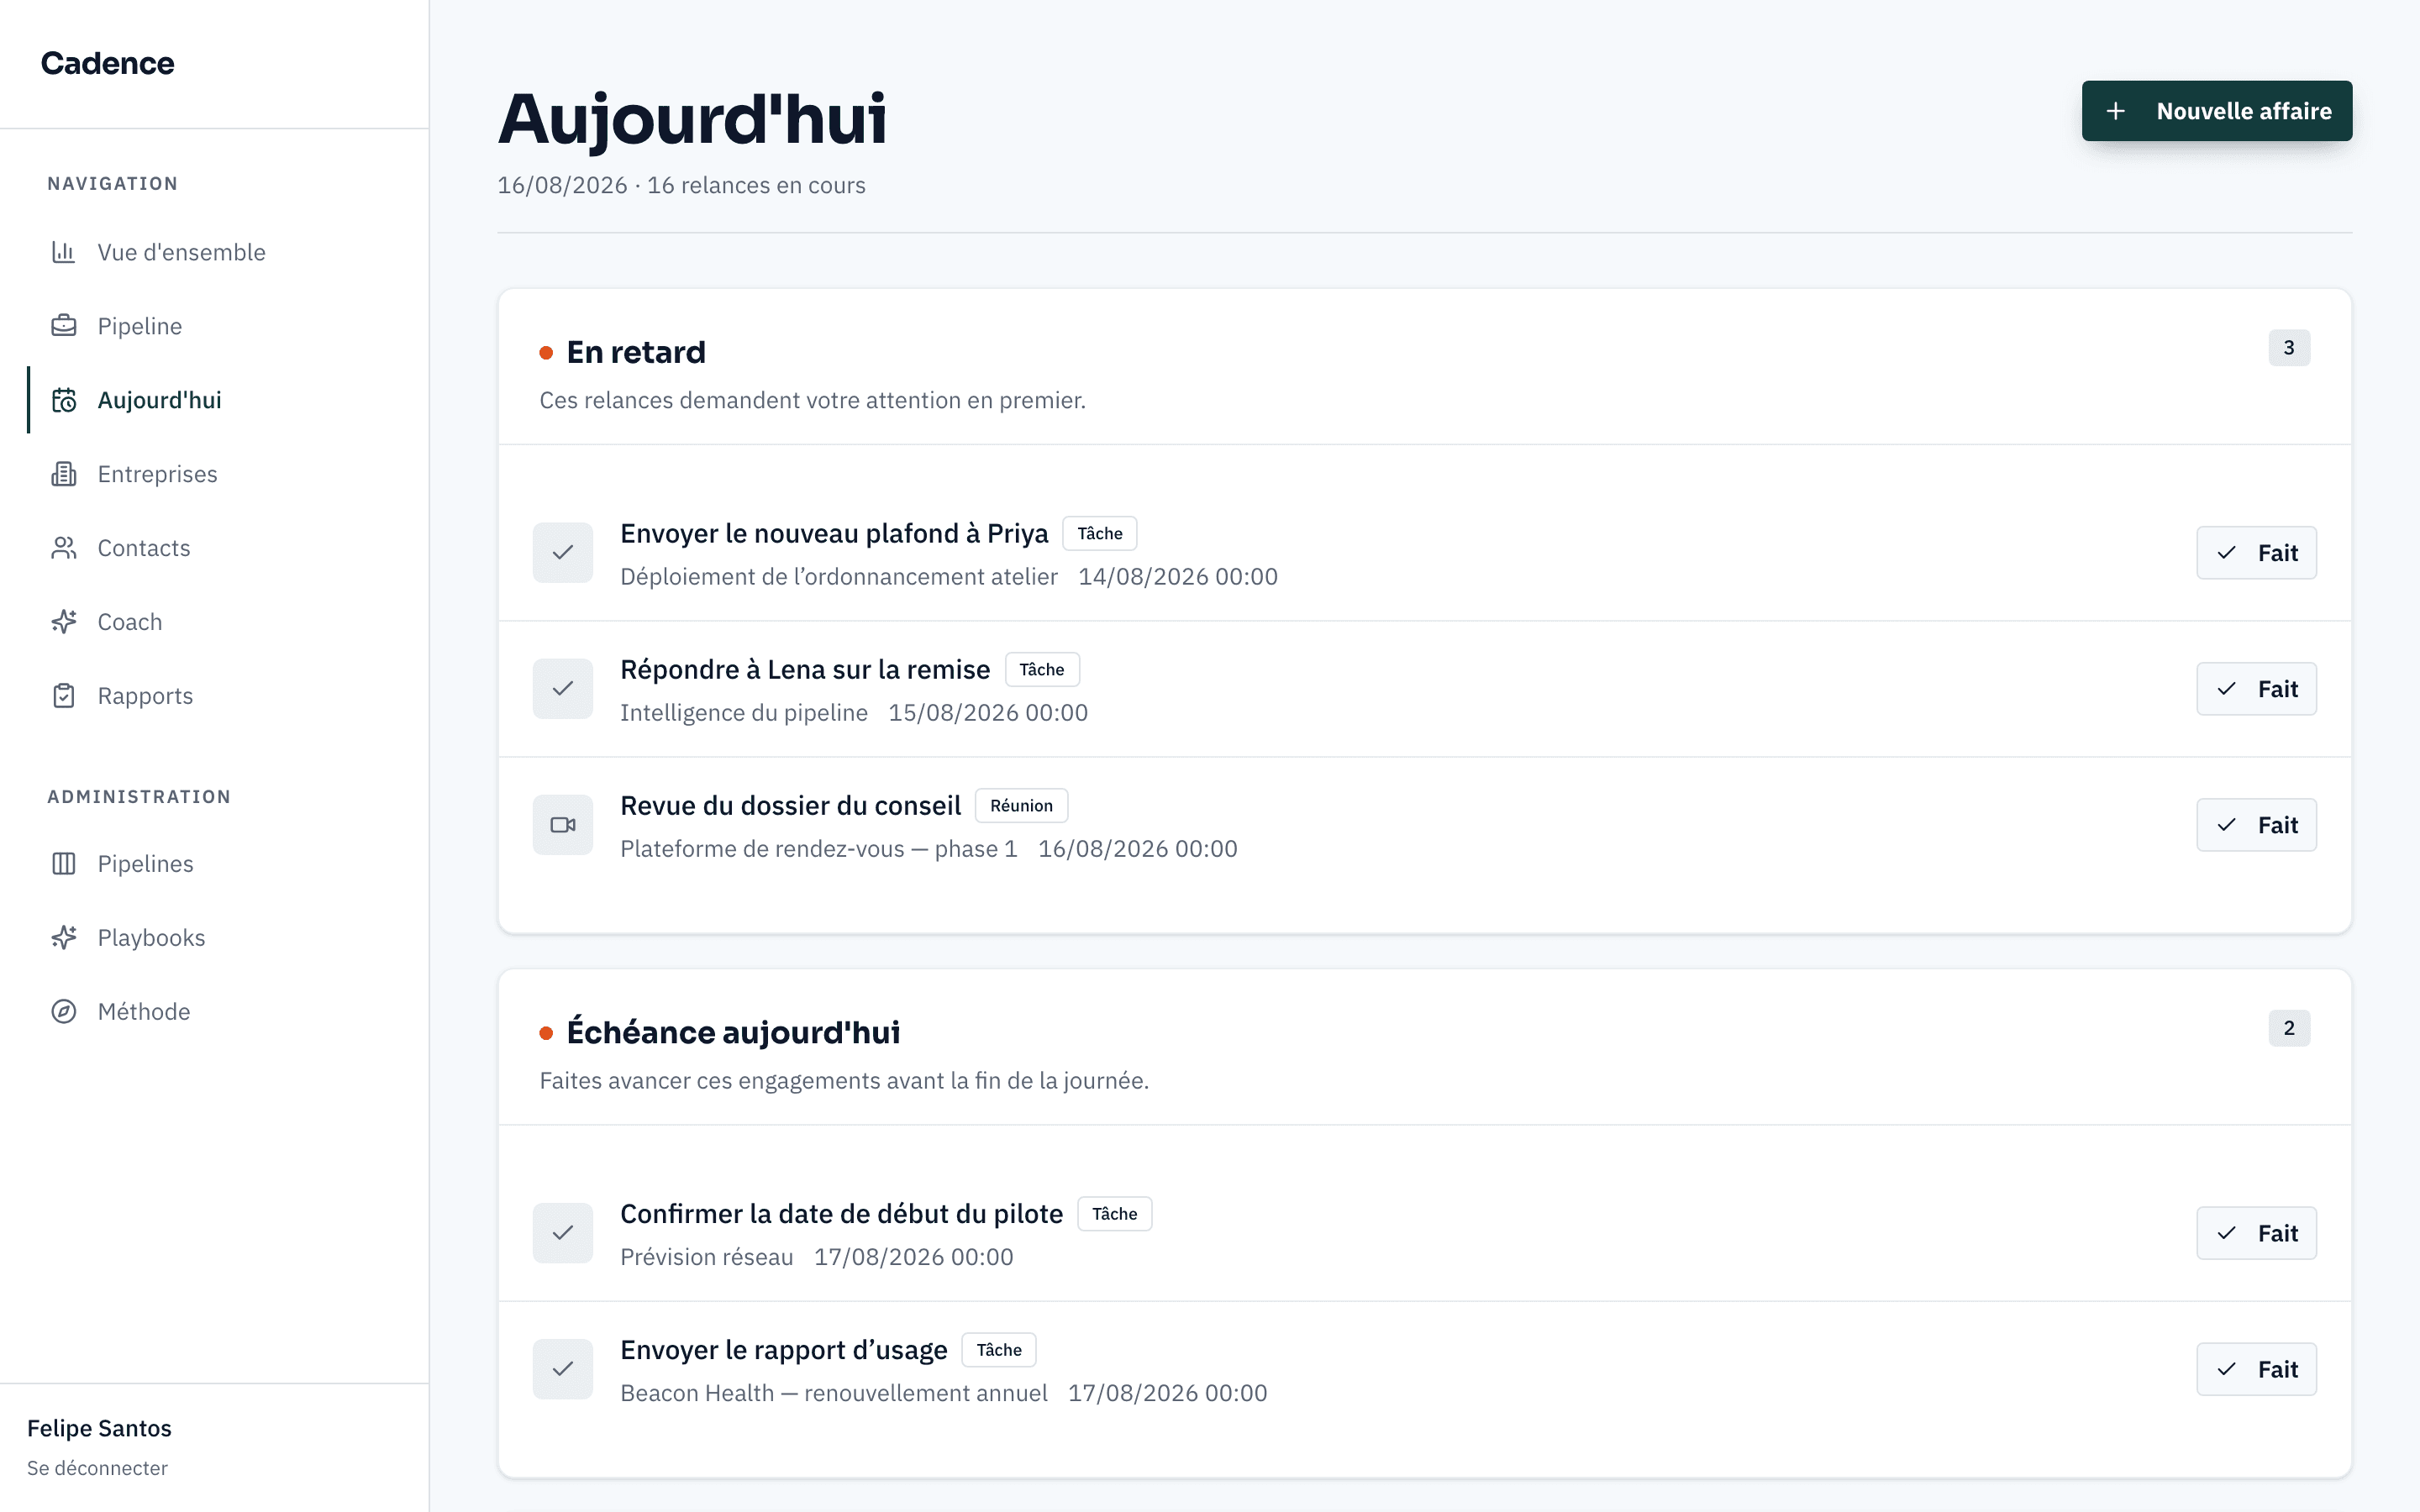Select the Méthode compass icon
Viewport: 2420px width, 1512px height.
(x=63, y=1012)
